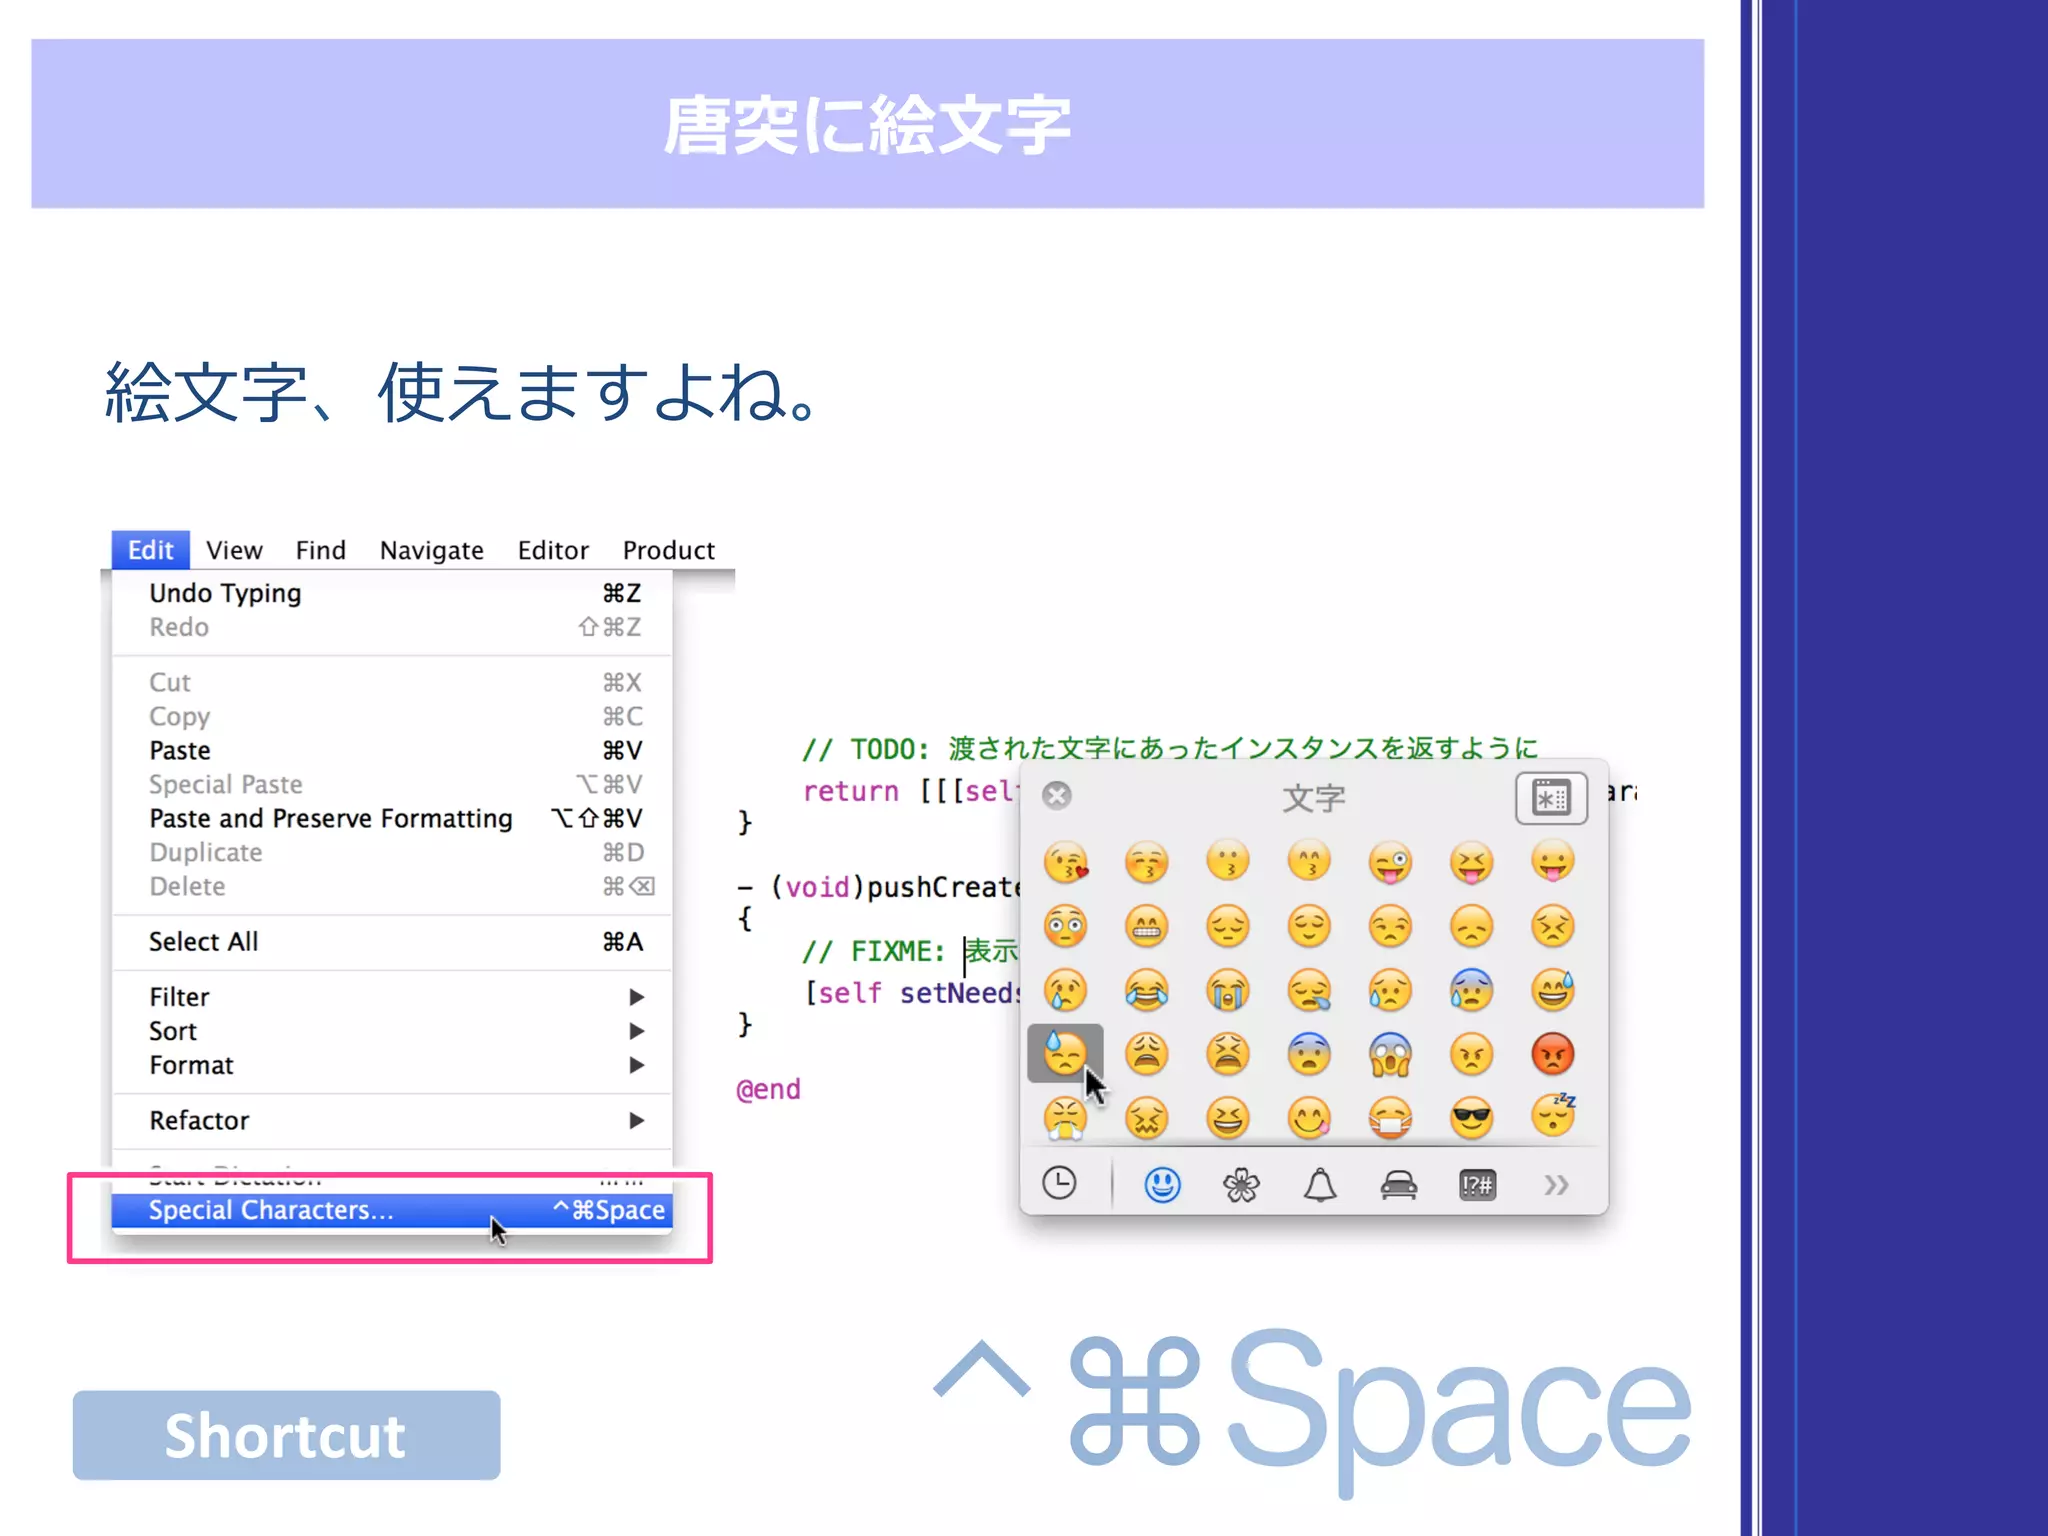Screen dimensions: 2048x1536
Task: Click the Shortcut label button
Action: 286,1435
